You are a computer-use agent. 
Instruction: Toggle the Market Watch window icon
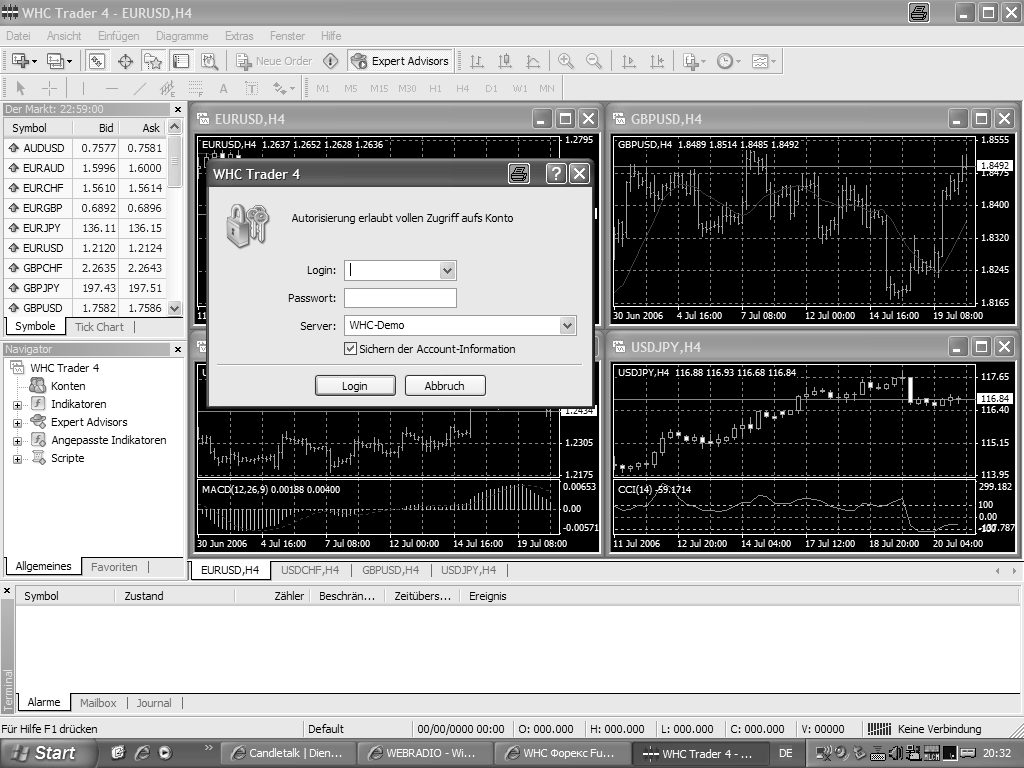[x=97, y=61]
